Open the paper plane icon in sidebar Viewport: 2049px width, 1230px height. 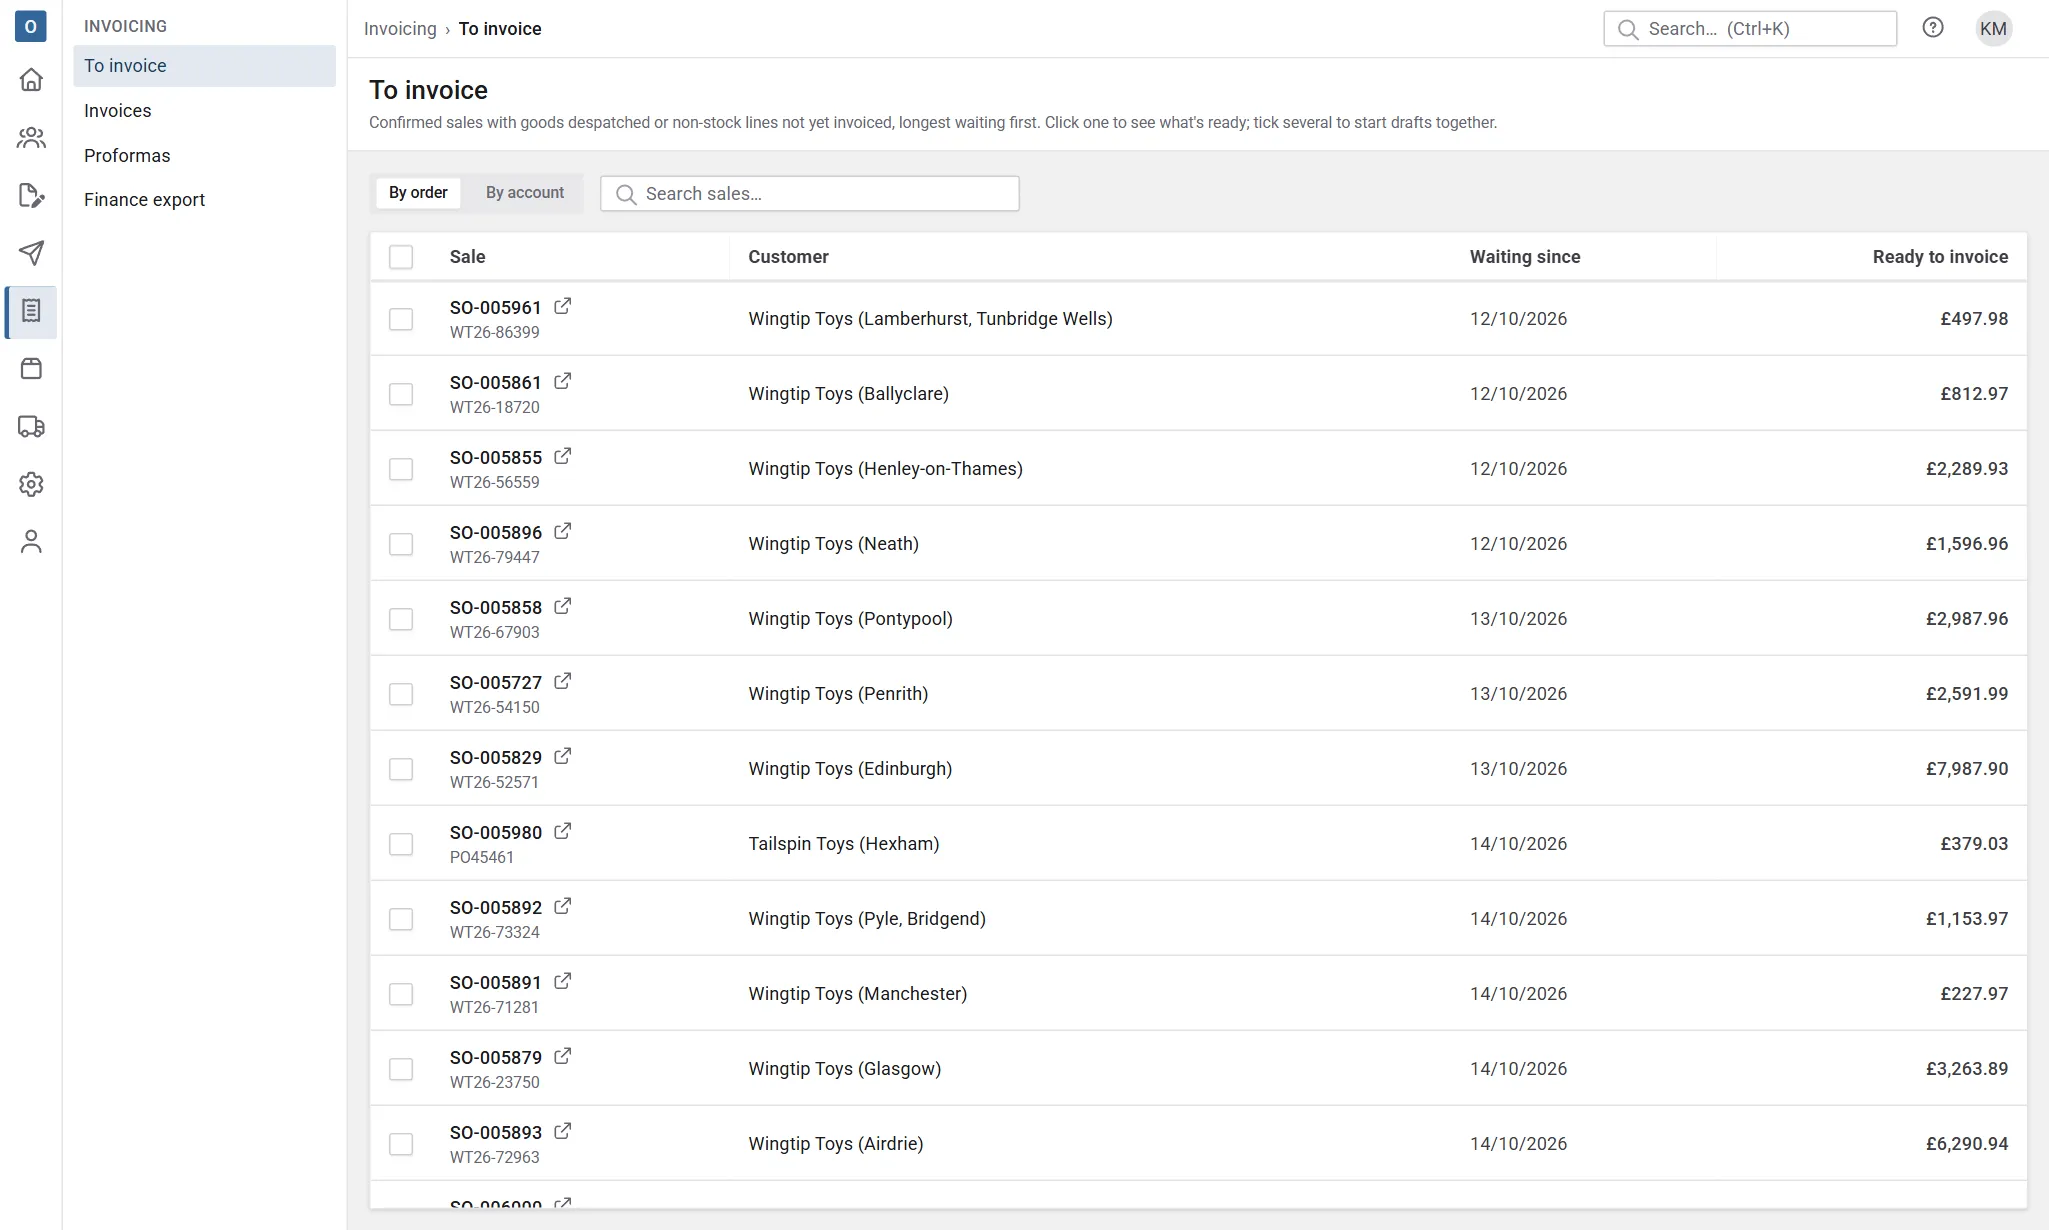tap(31, 253)
